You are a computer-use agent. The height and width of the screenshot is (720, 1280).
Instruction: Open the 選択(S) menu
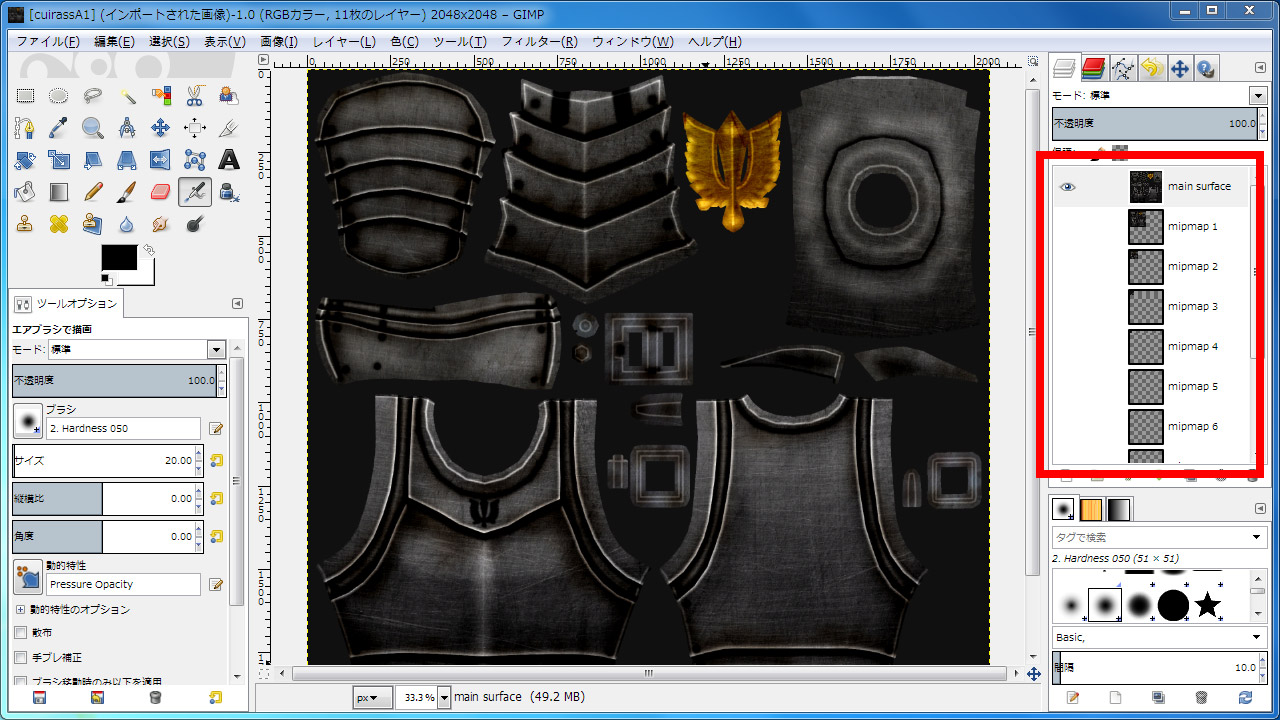click(169, 42)
